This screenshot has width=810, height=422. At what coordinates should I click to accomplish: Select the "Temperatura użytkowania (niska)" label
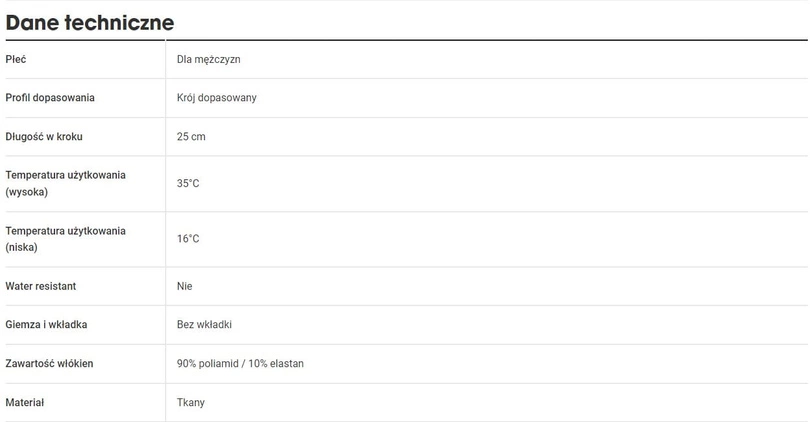[65, 238]
